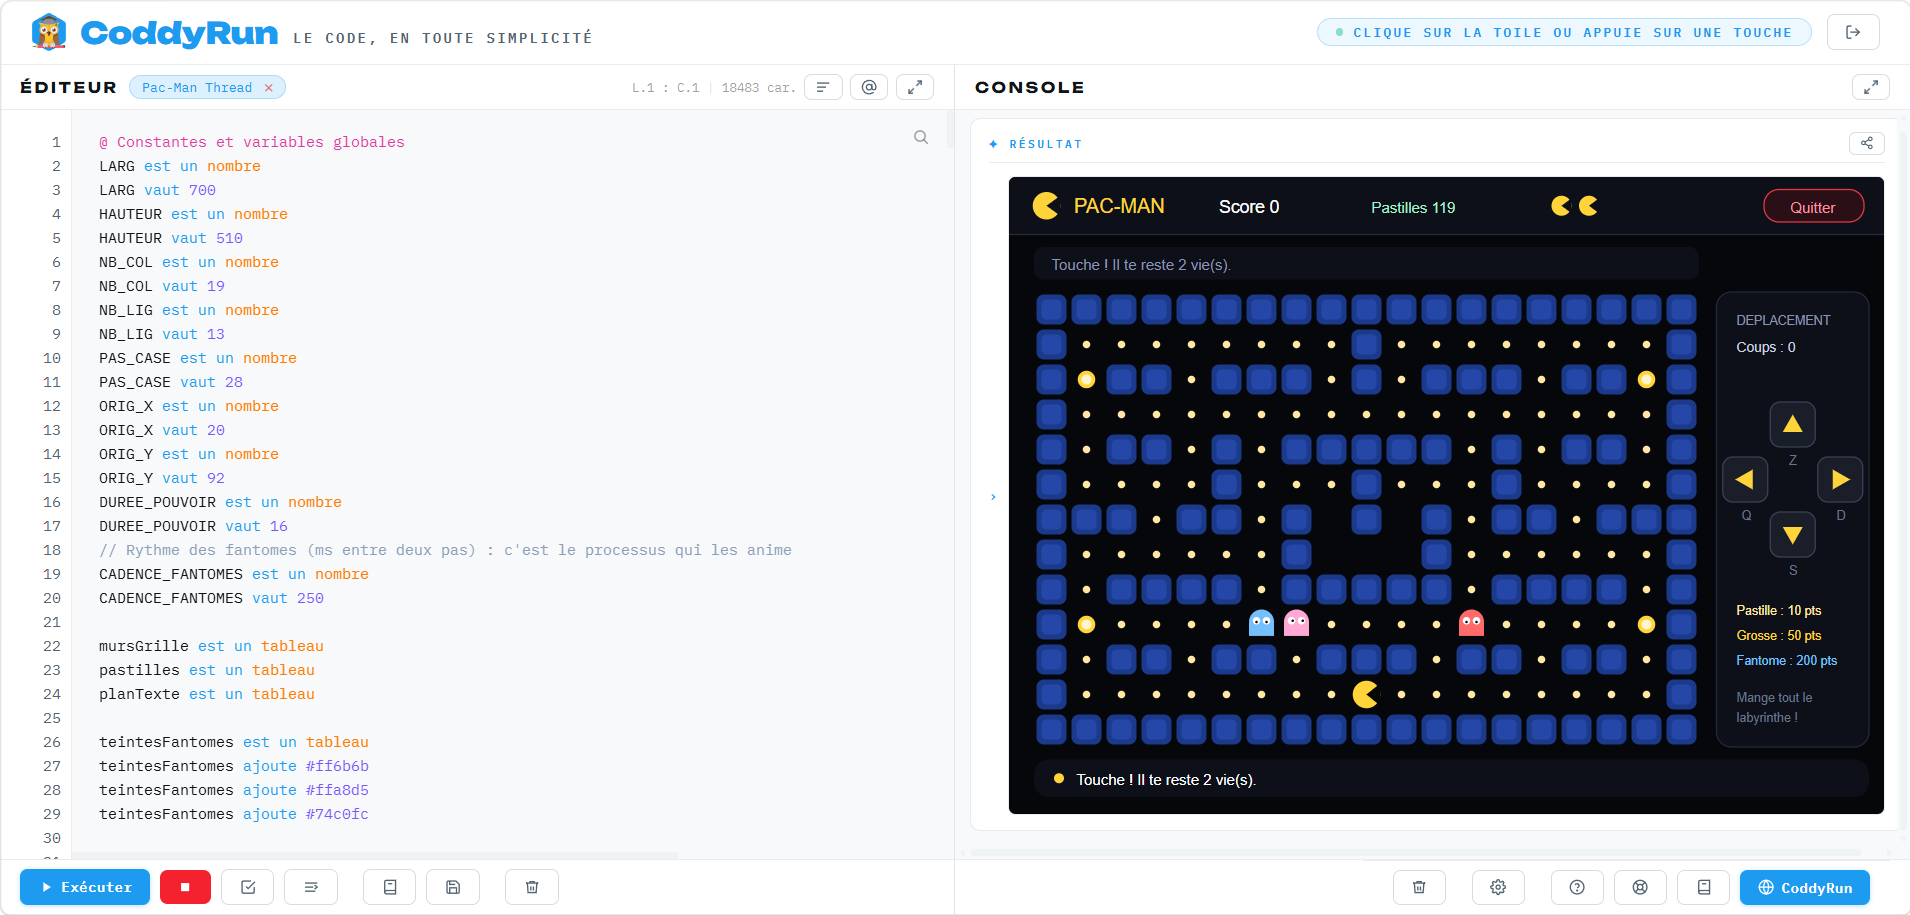Click the line 'teintesFantomes ajoute #ff6b6b'

pyautogui.click(x=234, y=766)
